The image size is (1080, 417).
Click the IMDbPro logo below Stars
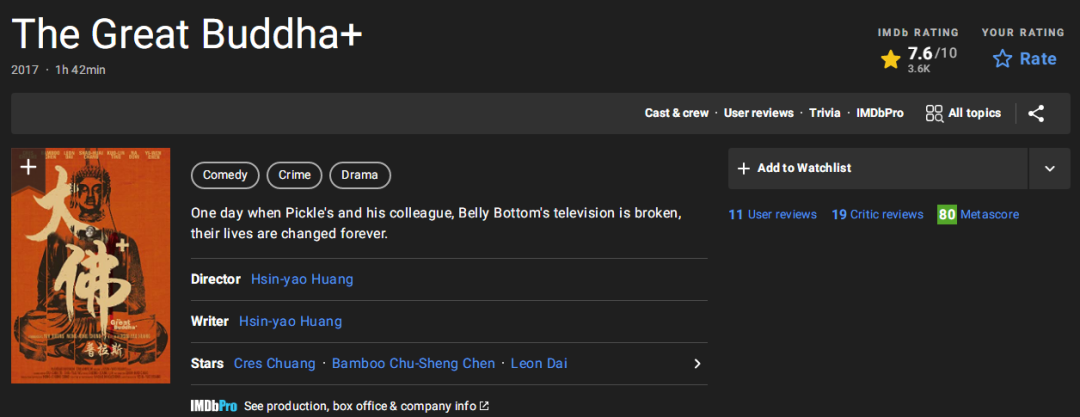point(213,406)
